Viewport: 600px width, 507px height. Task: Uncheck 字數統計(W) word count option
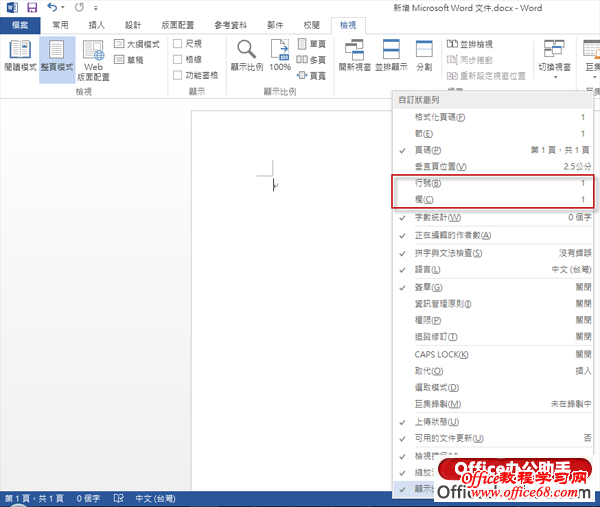pyautogui.click(x=493, y=217)
